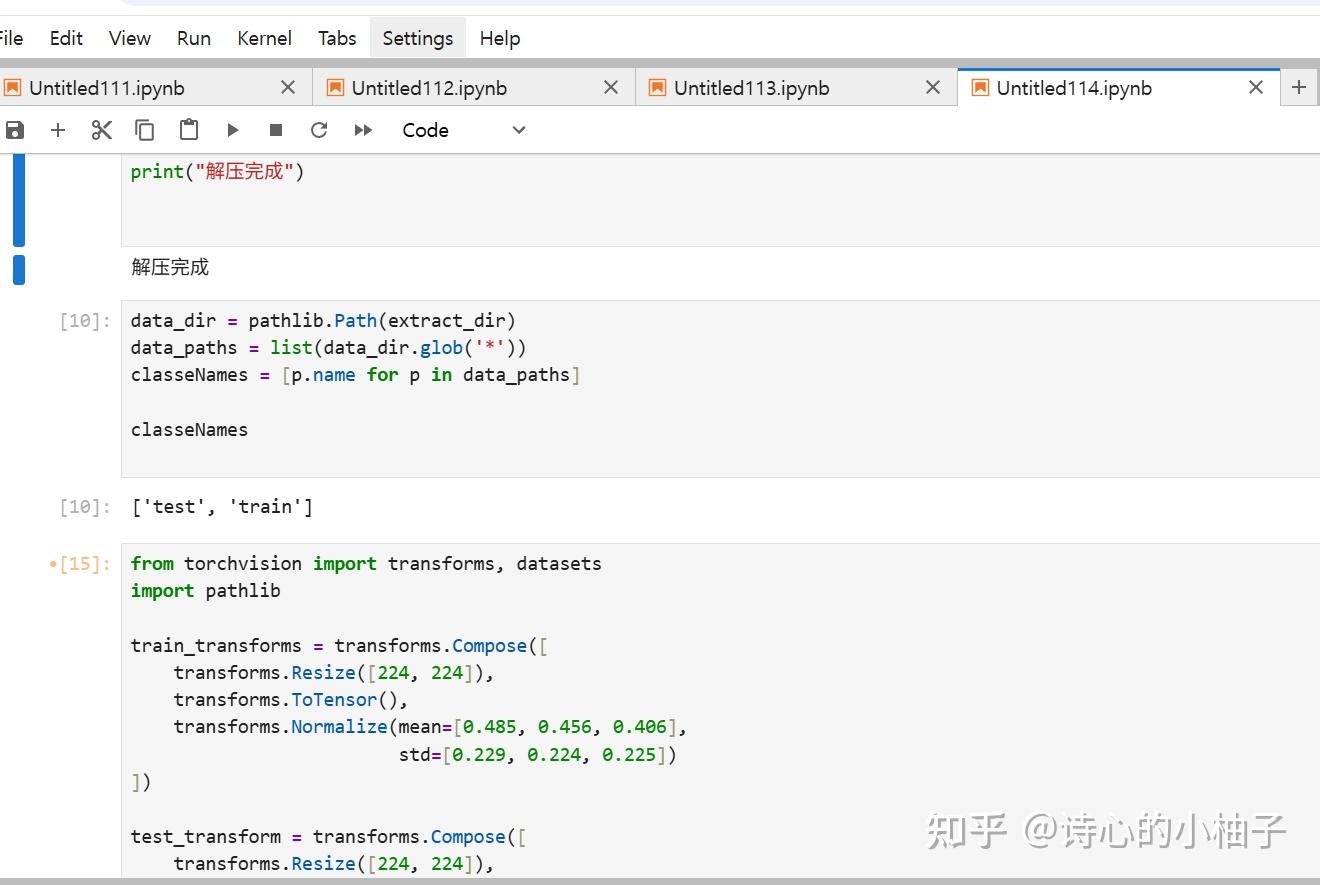This screenshot has height=885, width=1320.
Task: Interrupt the kernel with stop icon
Action: pyautogui.click(x=276, y=130)
